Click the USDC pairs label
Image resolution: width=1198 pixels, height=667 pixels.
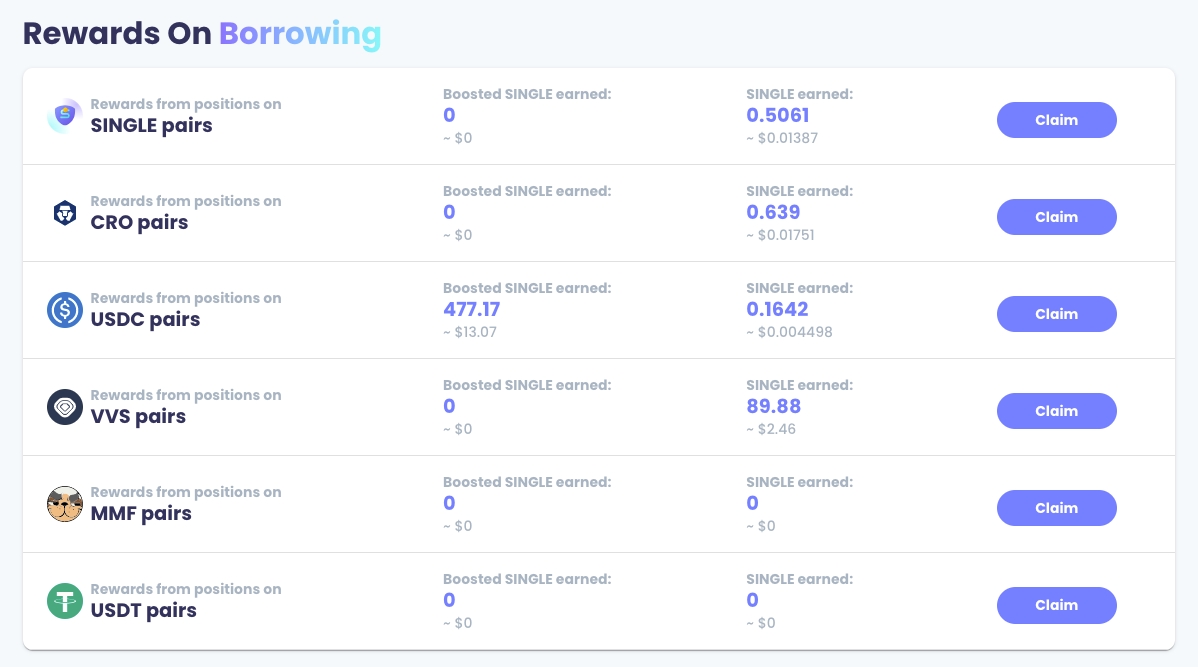pyautogui.click(x=145, y=320)
